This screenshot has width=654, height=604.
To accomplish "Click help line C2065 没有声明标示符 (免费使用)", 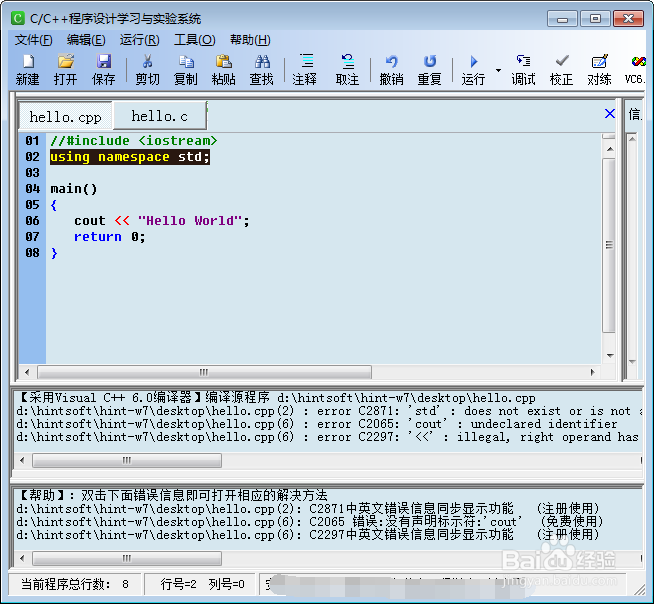I will click(310, 521).
